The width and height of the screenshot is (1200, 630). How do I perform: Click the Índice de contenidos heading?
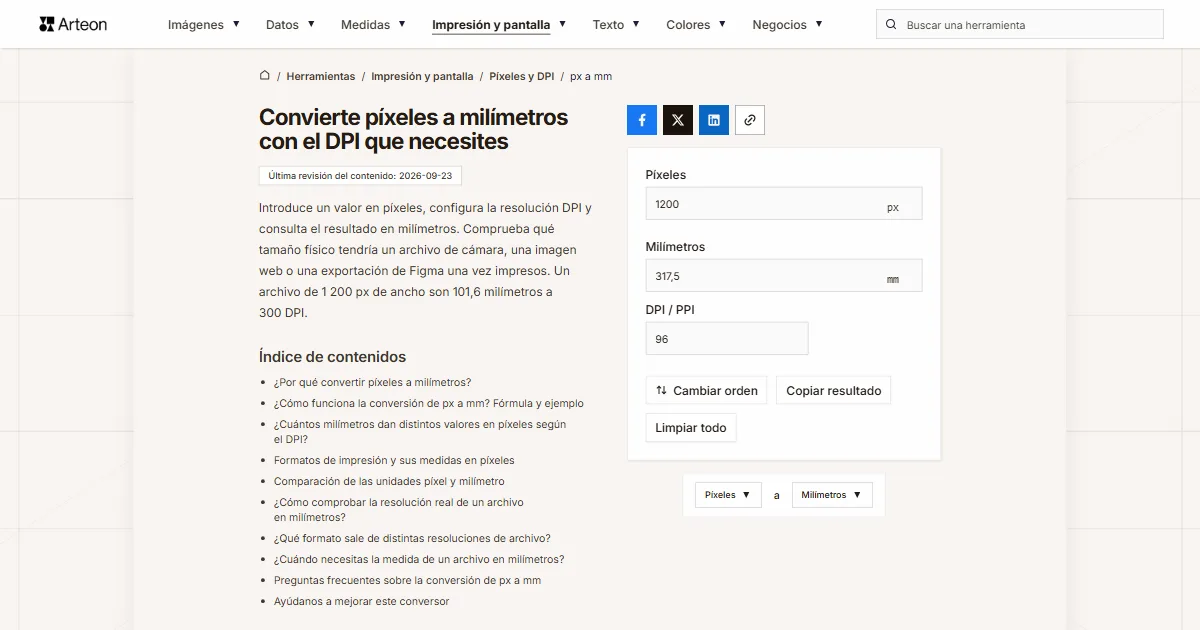333,357
